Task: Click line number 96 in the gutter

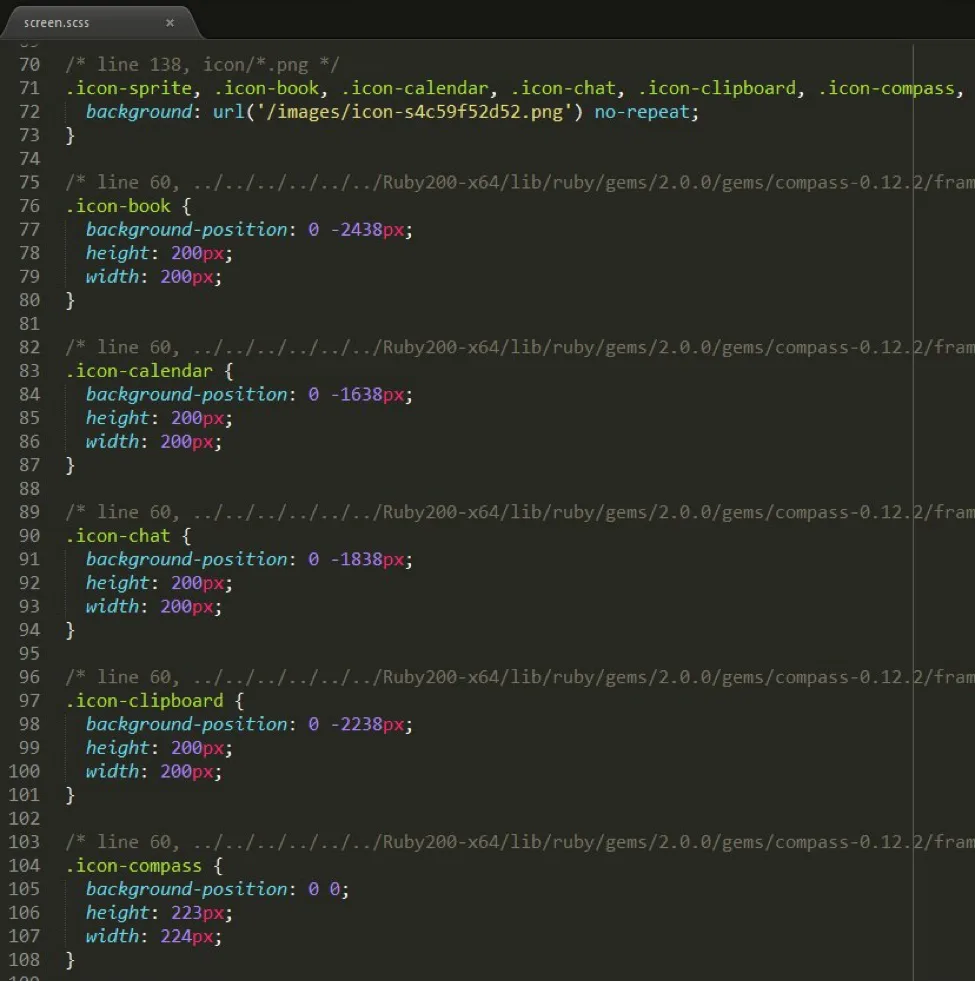Action: pyautogui.click(x=29, y=677)
